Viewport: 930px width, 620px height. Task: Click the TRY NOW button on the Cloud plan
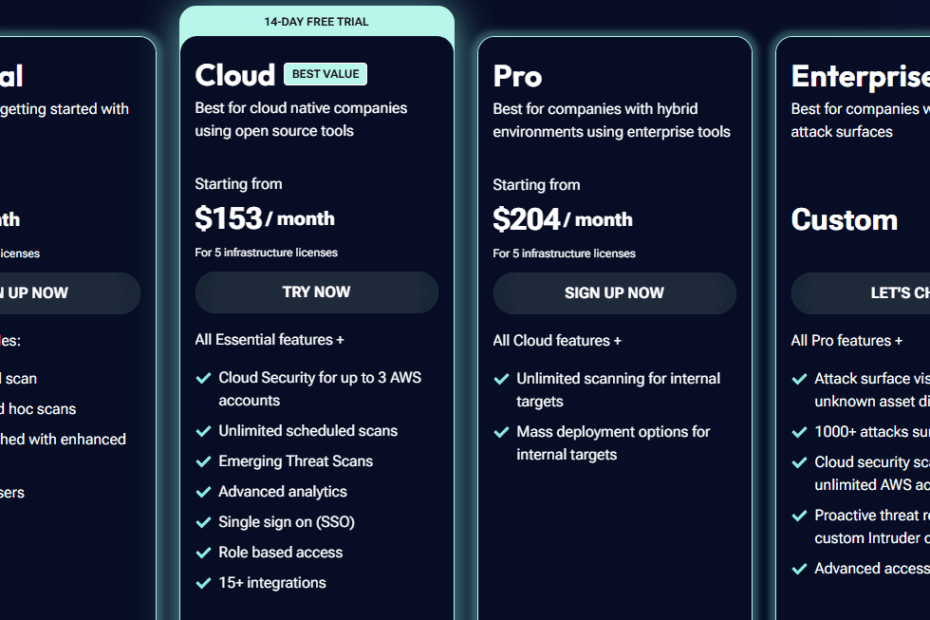click(x=317, y=292)
